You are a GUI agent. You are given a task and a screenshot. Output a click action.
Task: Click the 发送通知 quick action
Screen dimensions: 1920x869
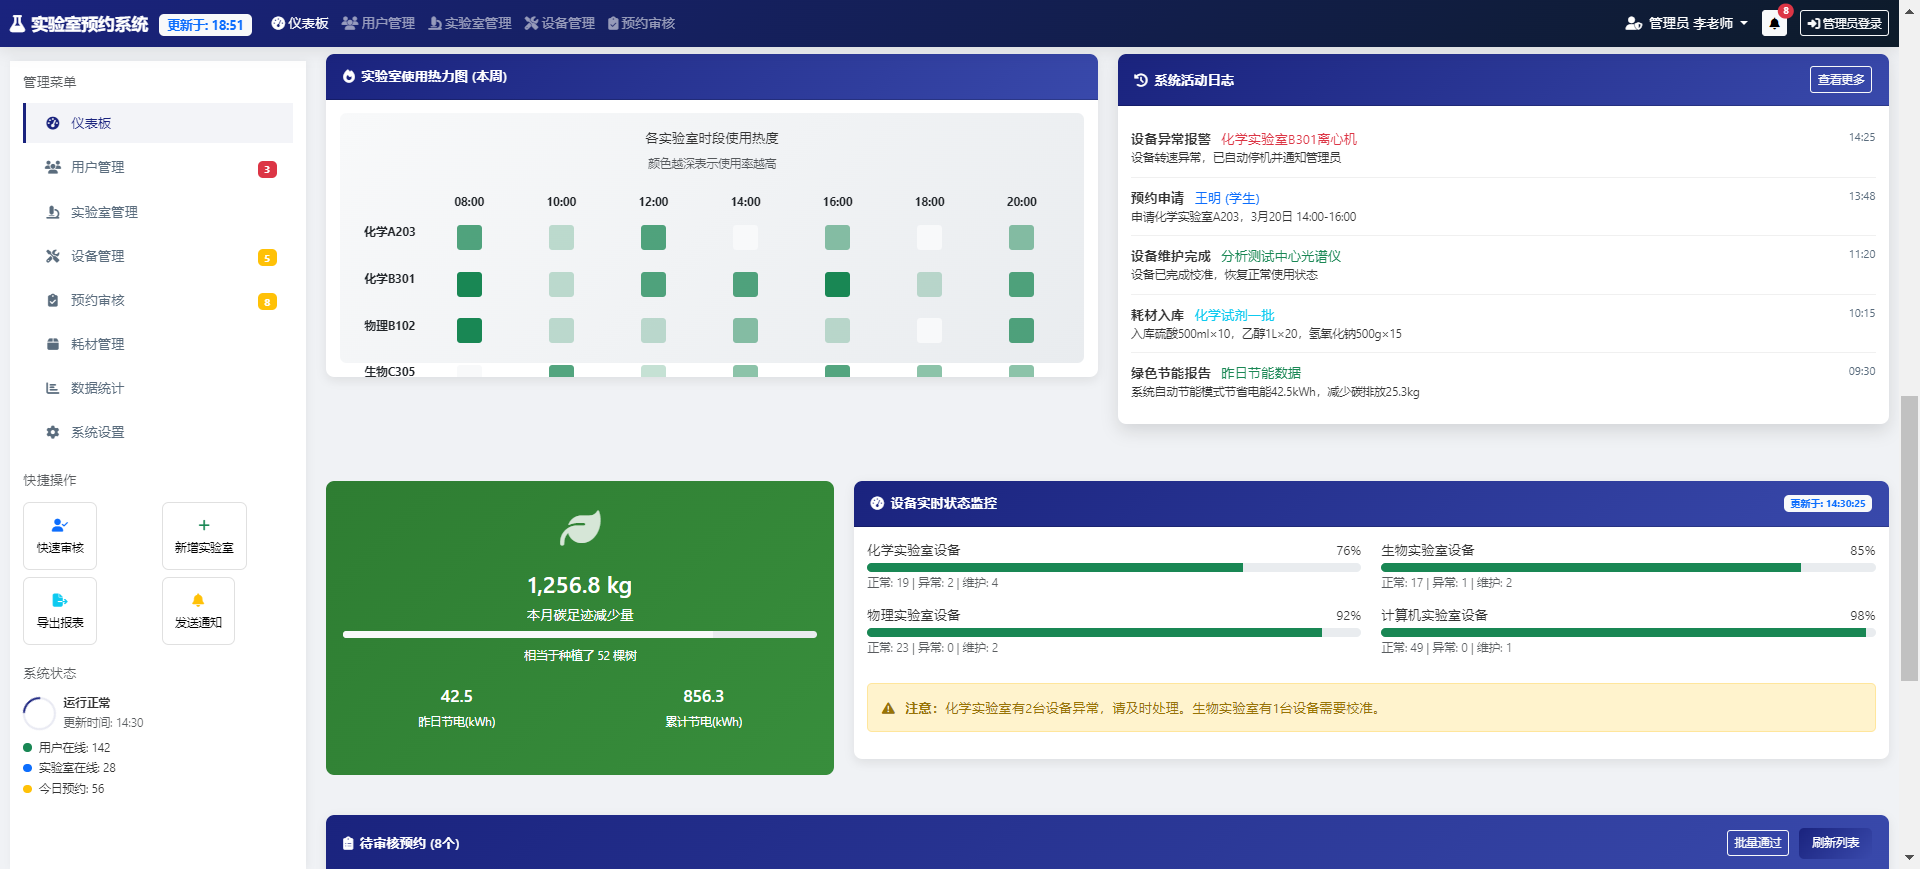[198, 611]
